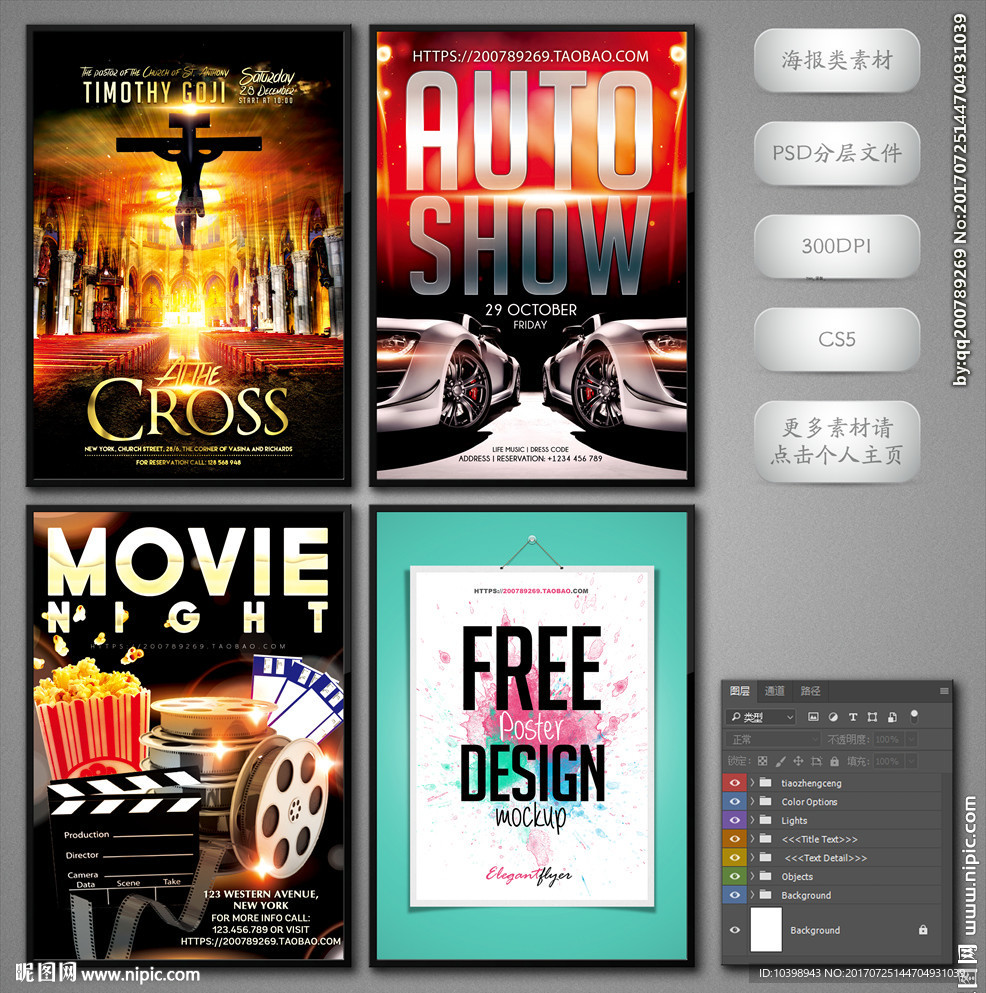Screen dimensions: 986x993
Task: Hide the <<<Text Detail>>> group via eye icon
Action: click(x=735, y=857)
